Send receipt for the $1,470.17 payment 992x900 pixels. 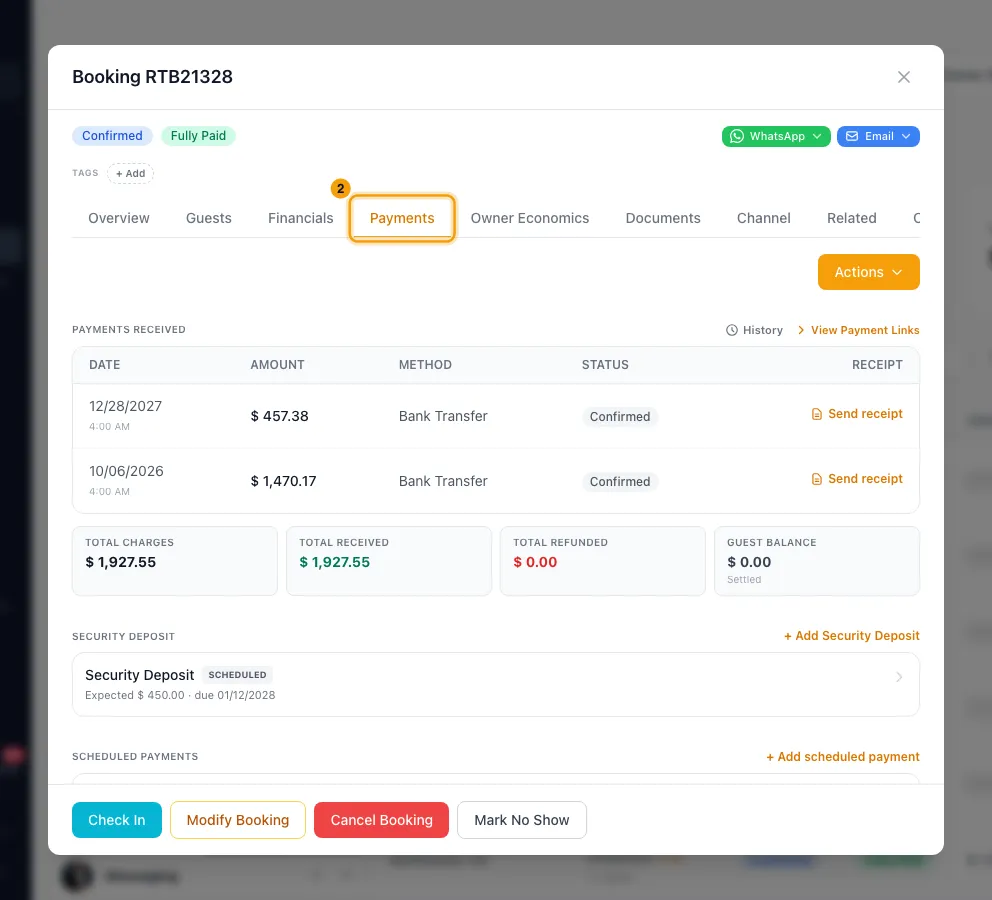pyautogui.click(x=857, y=479)
